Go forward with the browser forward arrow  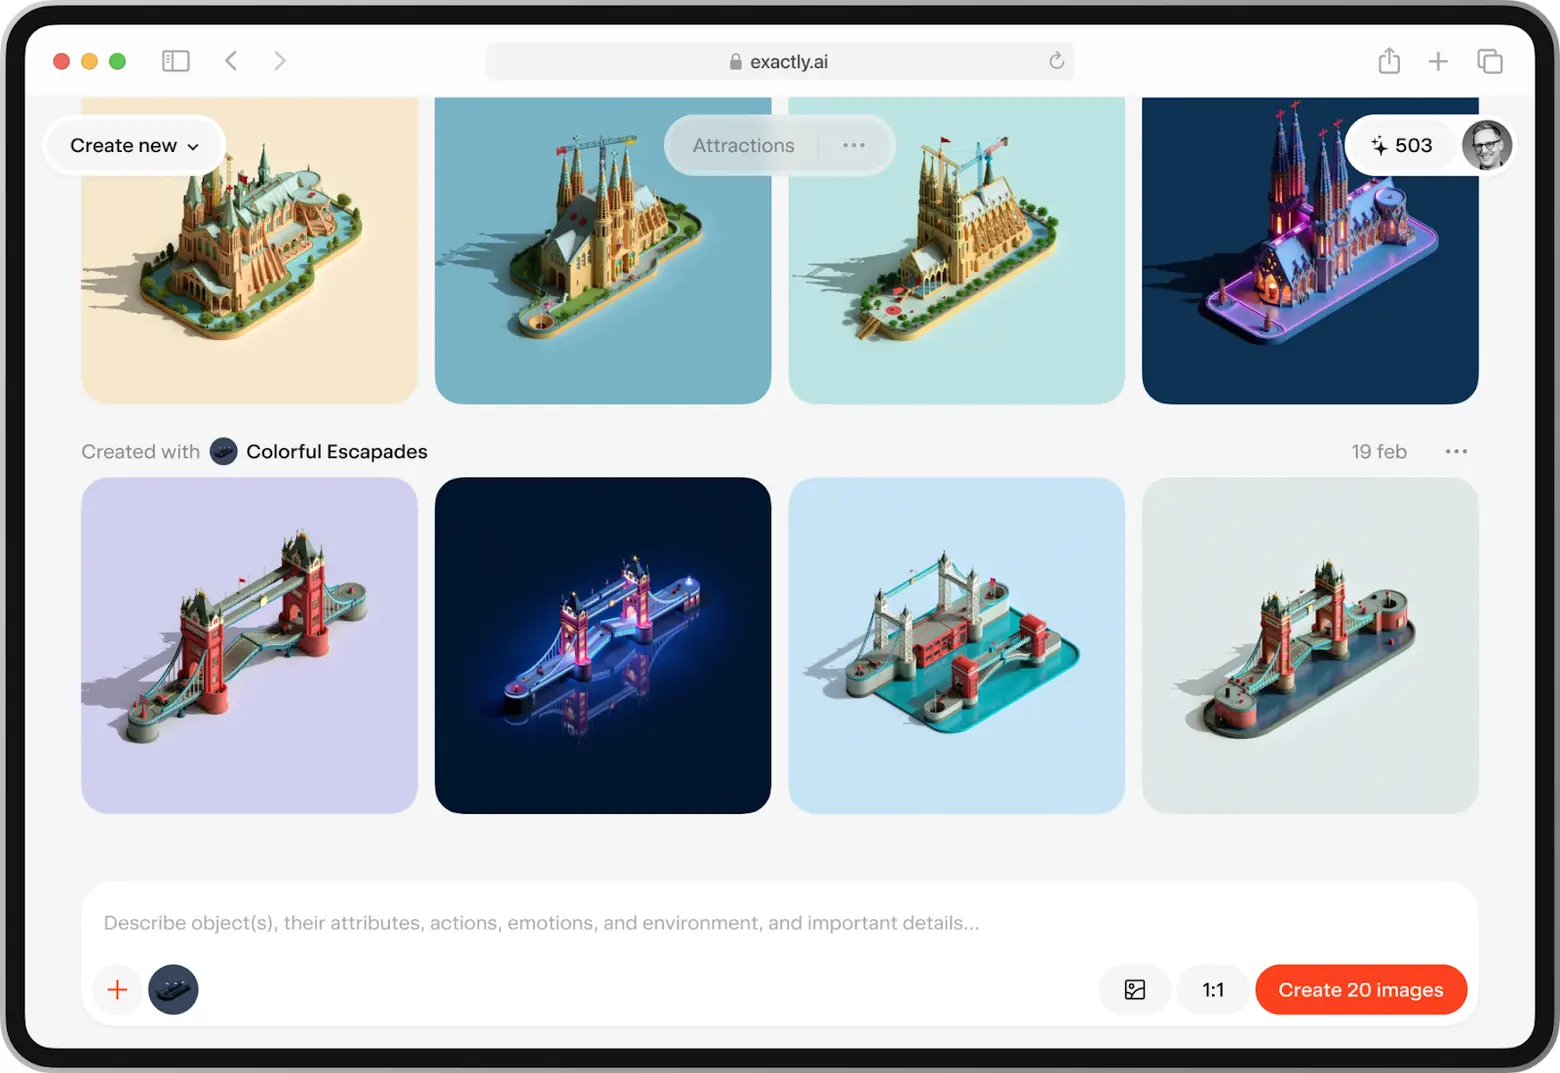(280, 61)
